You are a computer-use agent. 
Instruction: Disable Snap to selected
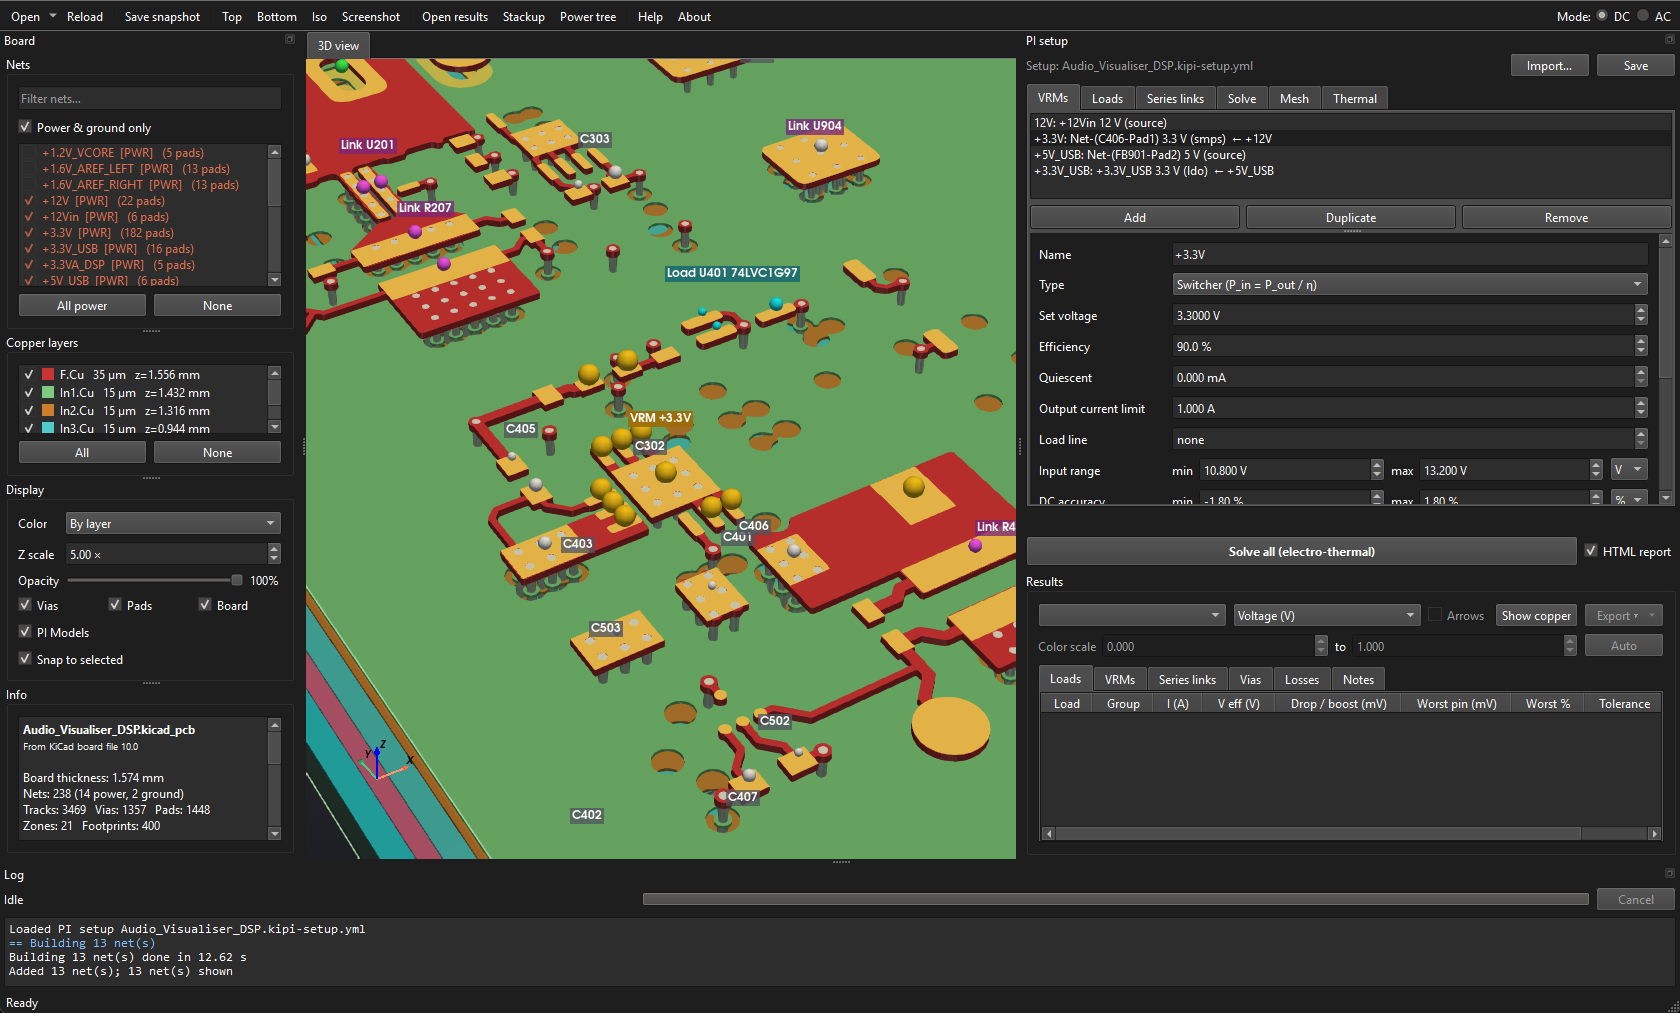[x=25, y=659]
